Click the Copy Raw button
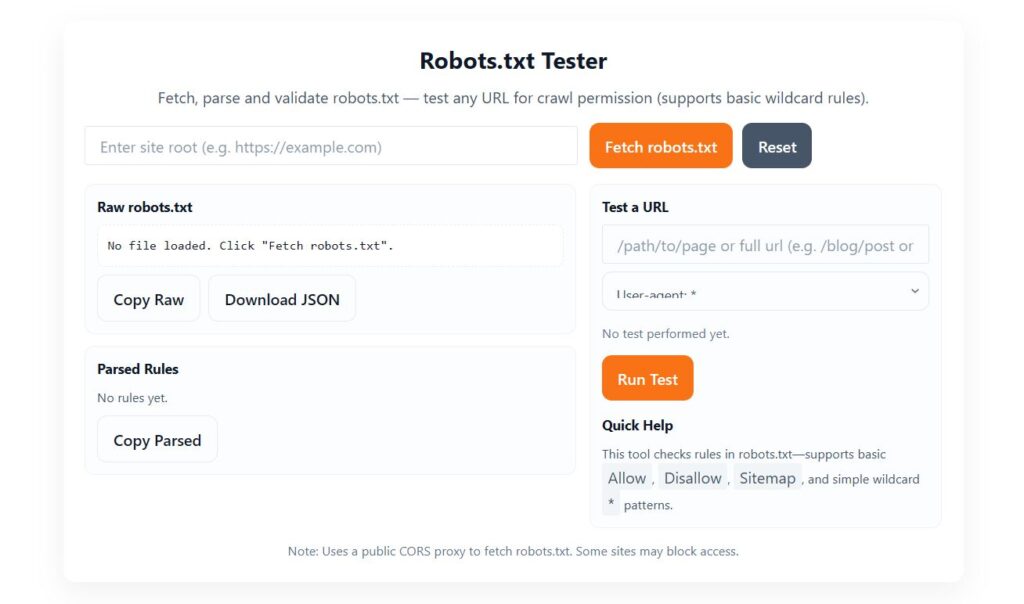The width and height of the screenshot is (1024, 604). [148, 298]
